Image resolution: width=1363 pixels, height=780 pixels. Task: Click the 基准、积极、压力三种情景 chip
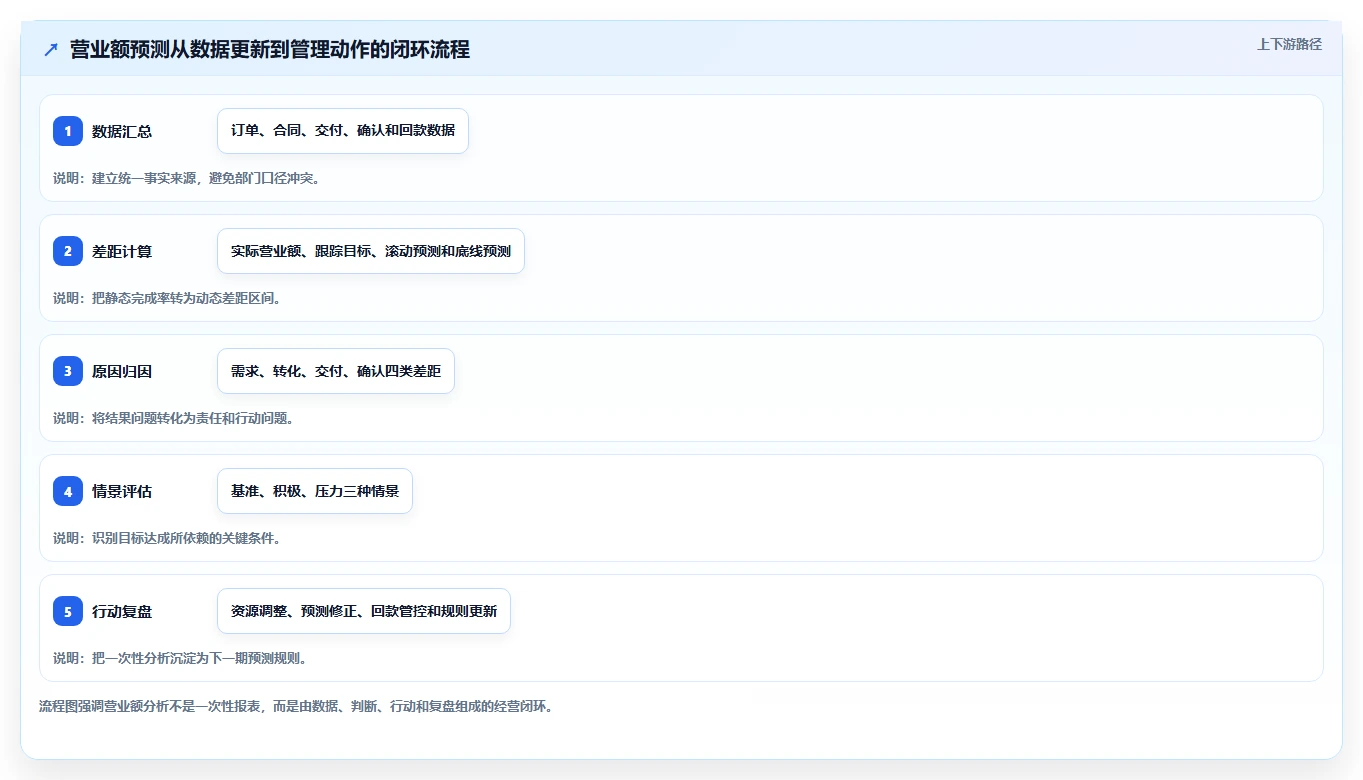[315, 491]
